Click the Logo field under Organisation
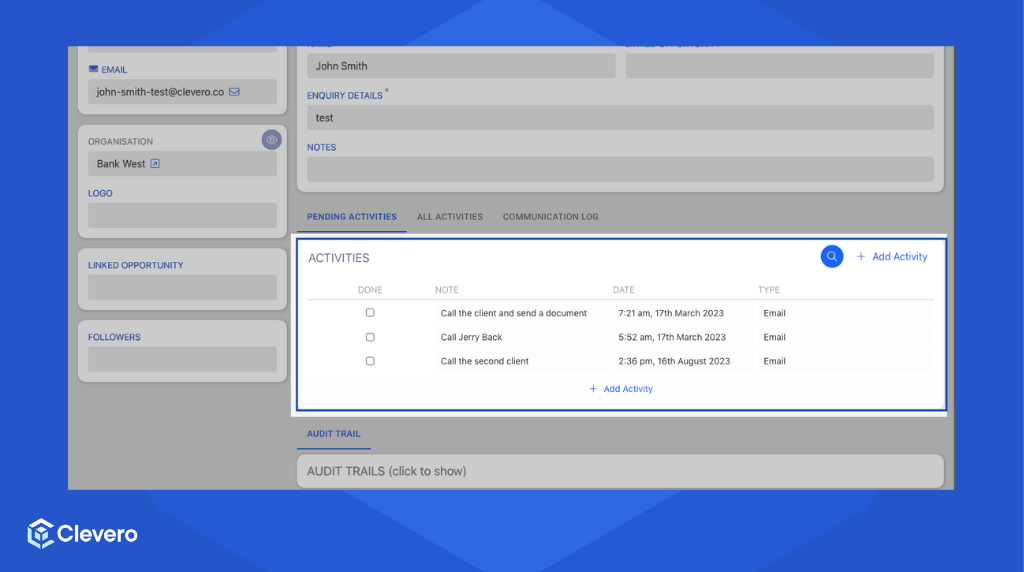The height and width of the screenshot is (572, 1024). point(182,215)
